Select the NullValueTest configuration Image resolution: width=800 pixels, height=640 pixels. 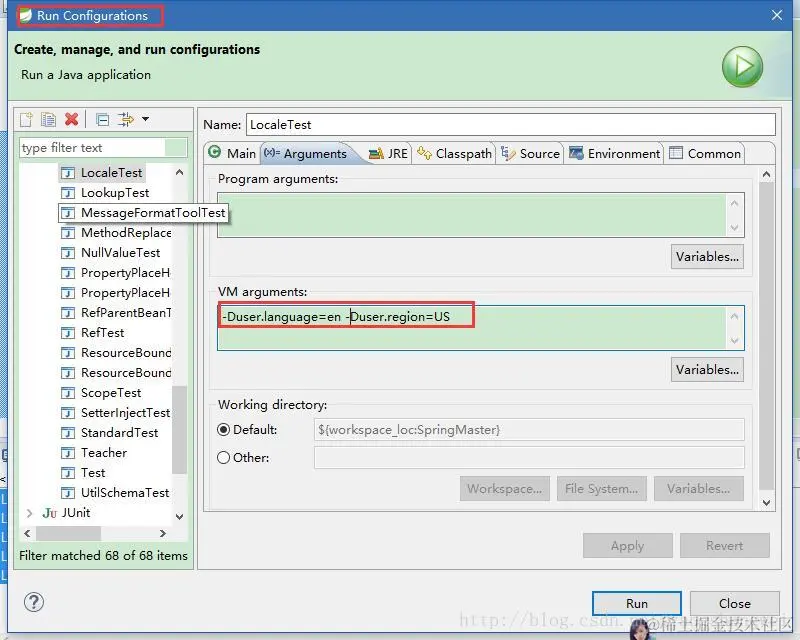120,253
